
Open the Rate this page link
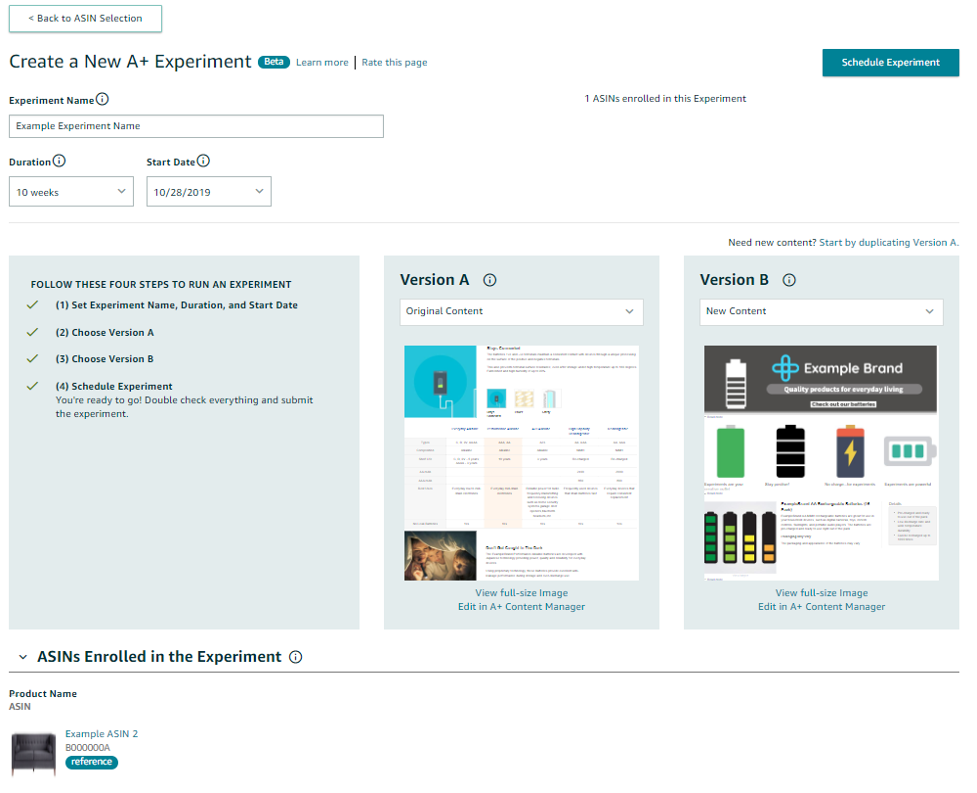tap(394, 62)
